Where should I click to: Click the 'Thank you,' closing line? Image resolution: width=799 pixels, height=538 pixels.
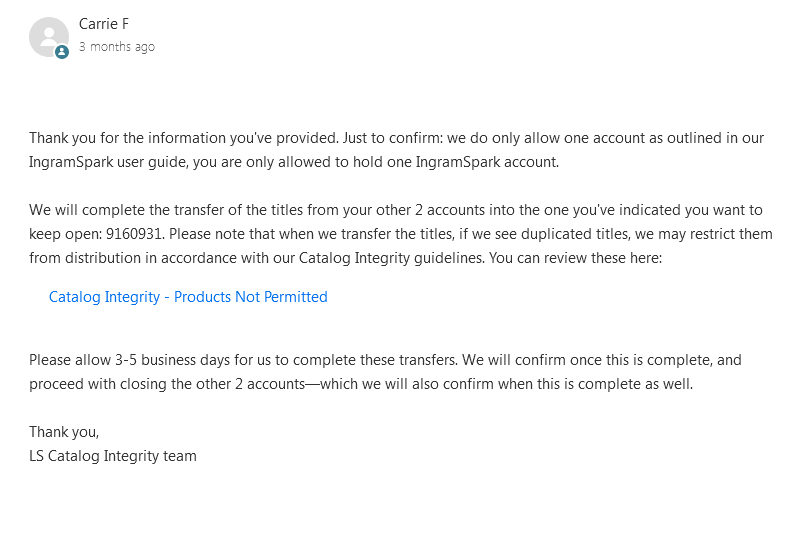pos(64,432)
